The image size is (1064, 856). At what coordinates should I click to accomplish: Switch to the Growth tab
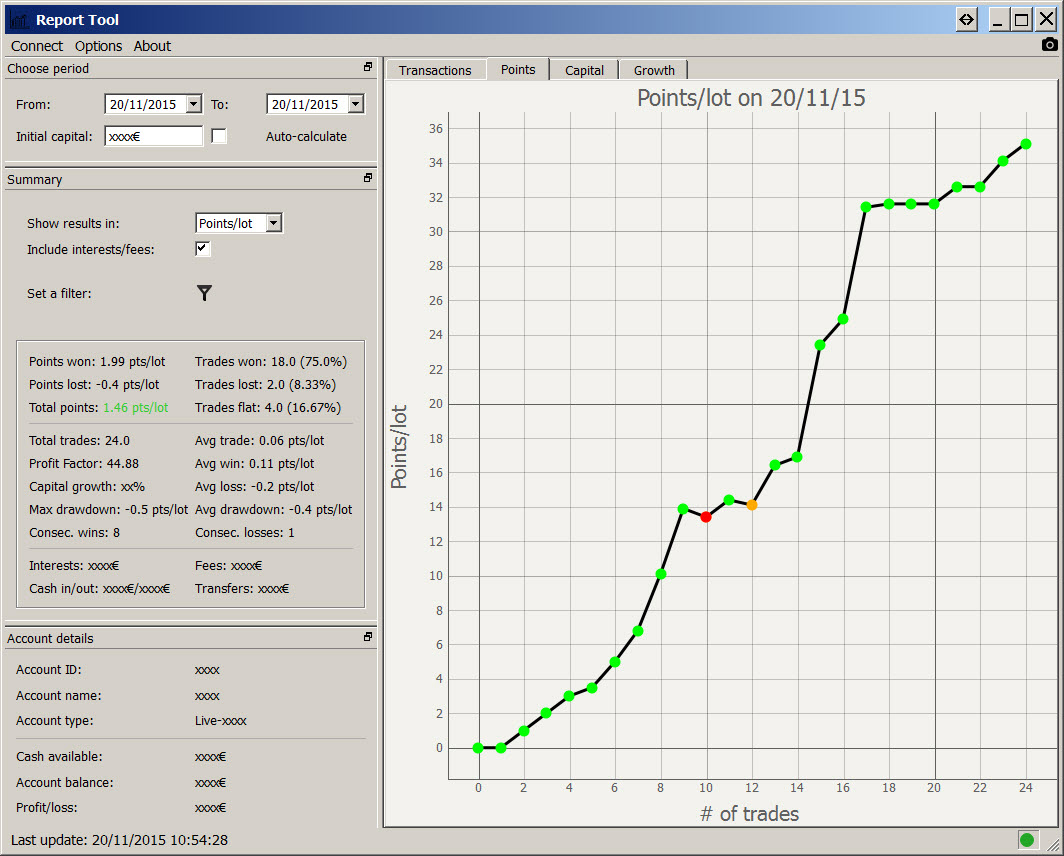[x=654, y=70]
